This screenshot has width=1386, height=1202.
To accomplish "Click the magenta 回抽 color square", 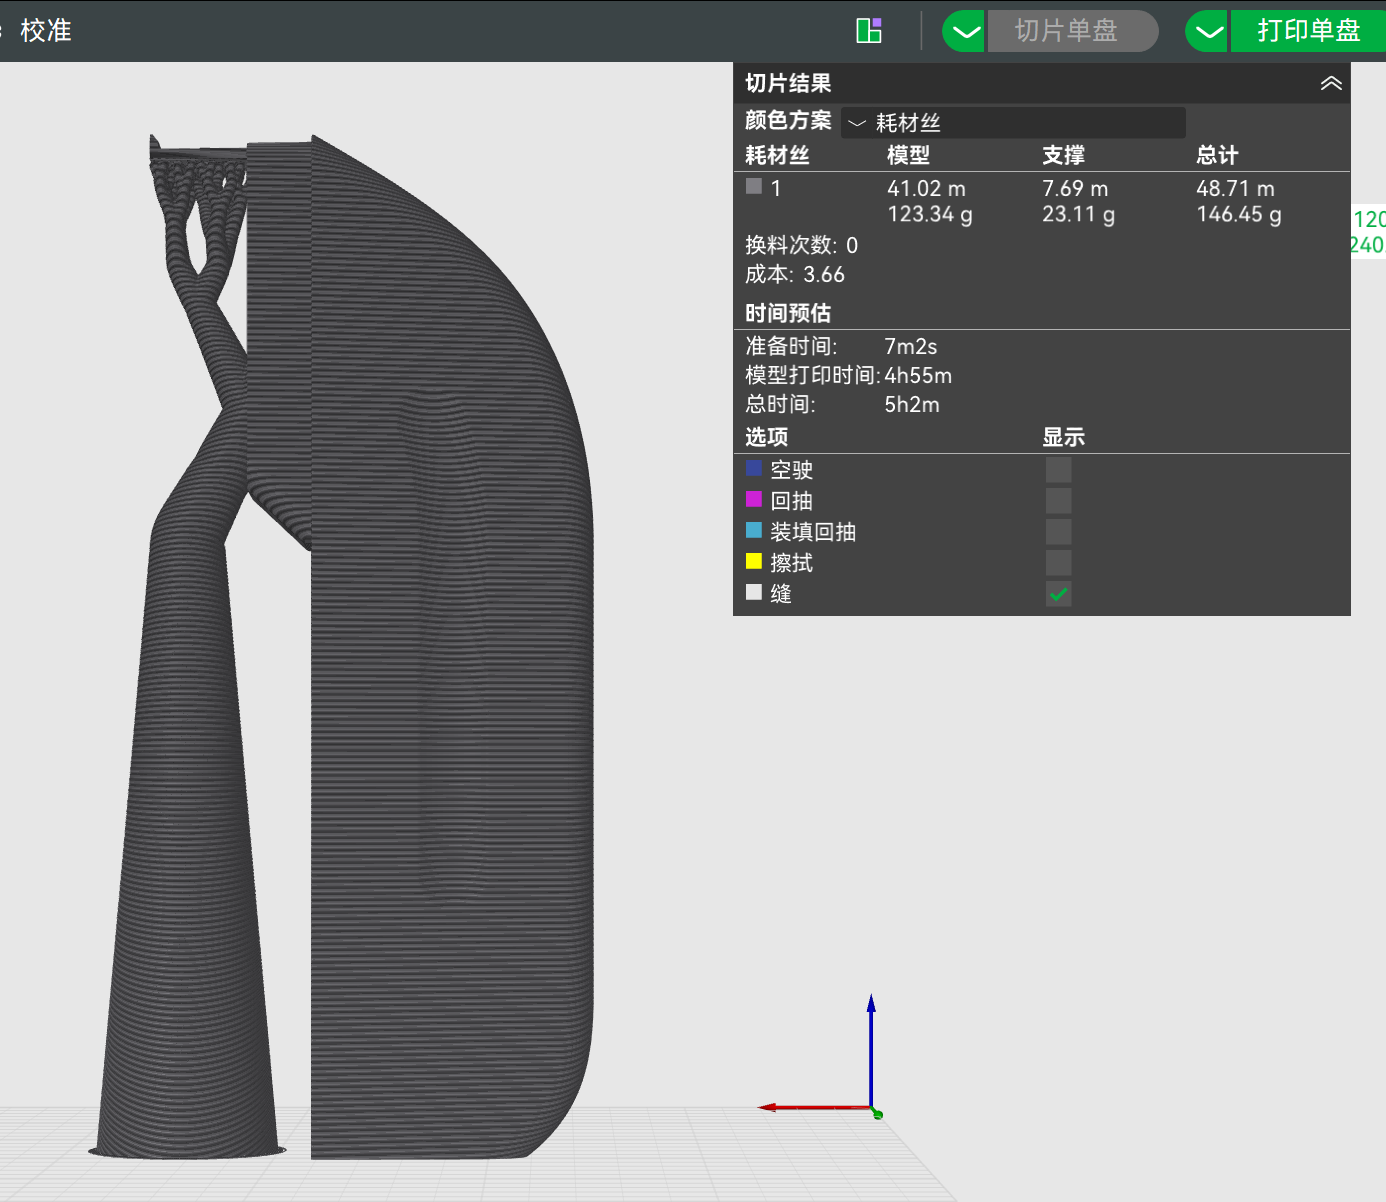I will pyautogui.click(x=754, y=499).
